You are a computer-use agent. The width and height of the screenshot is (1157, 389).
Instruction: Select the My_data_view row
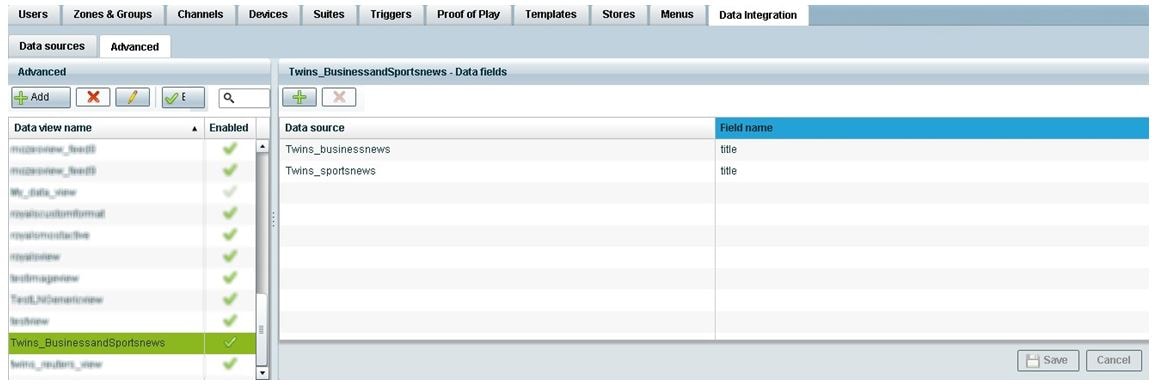[132, 192]
